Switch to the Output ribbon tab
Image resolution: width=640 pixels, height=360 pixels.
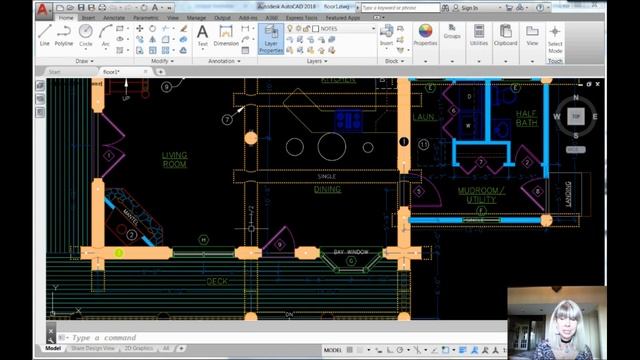[x=222, y=18]
